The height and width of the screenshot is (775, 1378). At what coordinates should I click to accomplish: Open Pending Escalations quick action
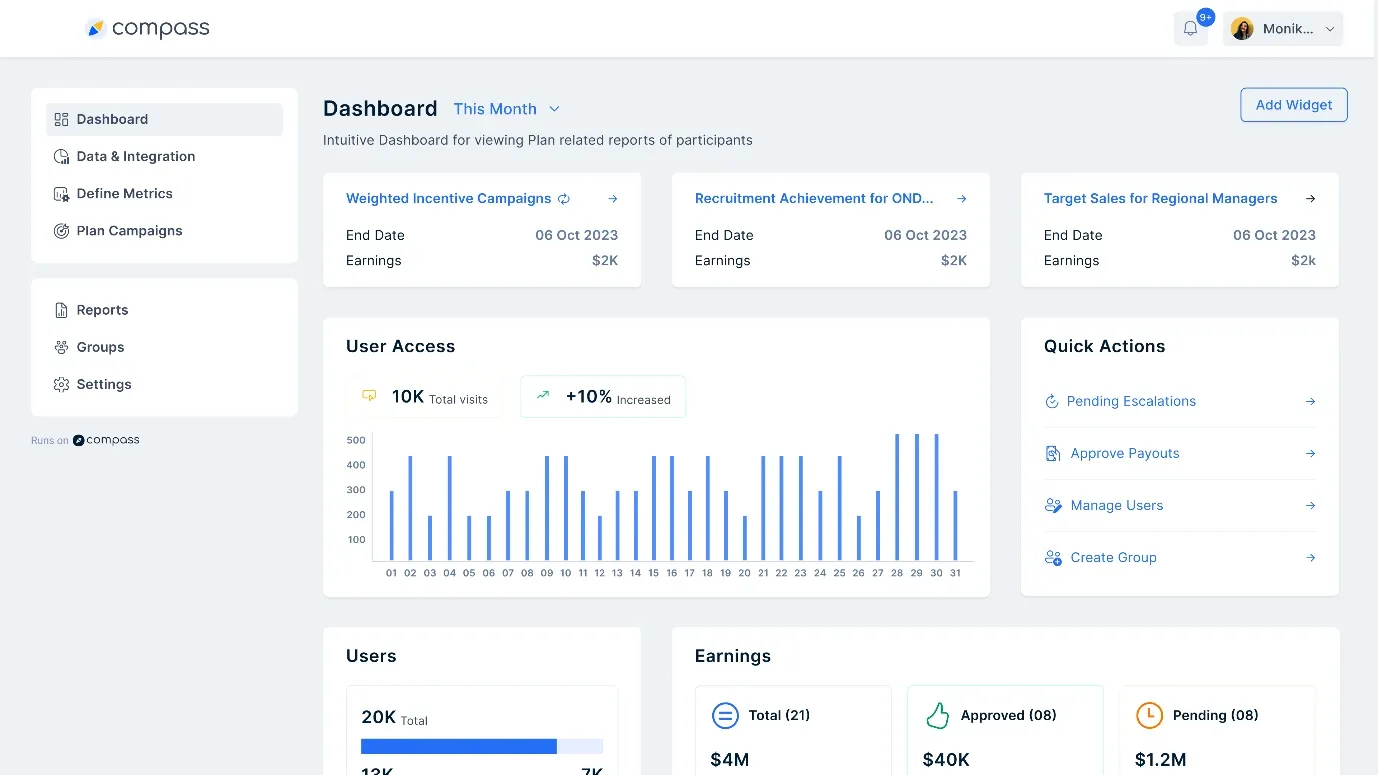pyautogui.click(x=1132, y=401)
